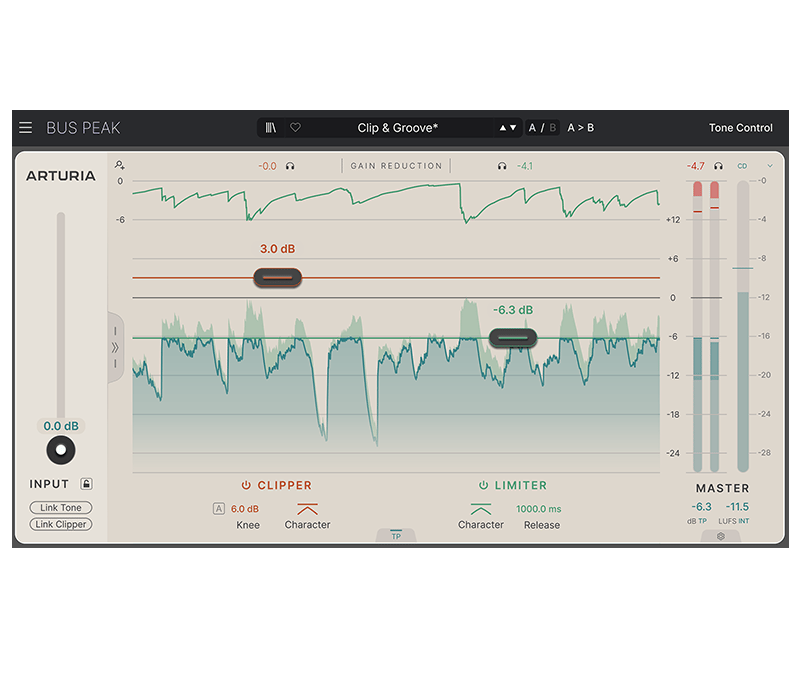
Task: Click the master headphone icon near -4.7
Action: (x=718, y=166)
